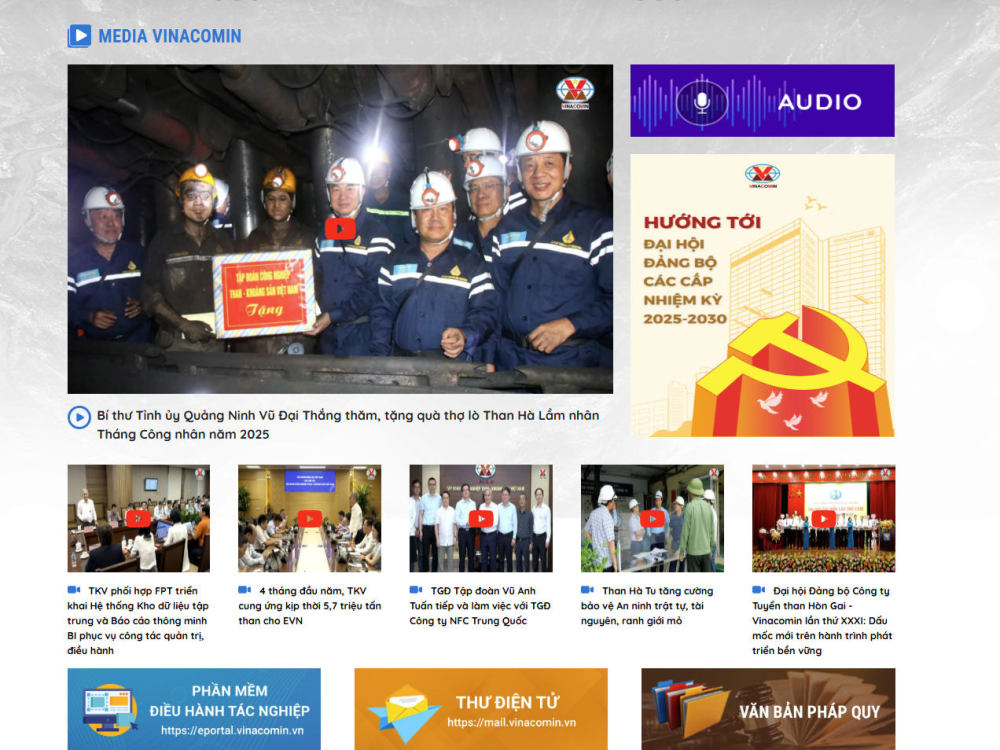This screenshot has height=750, width=1000.
Task: Play the main featured video of miners
Action: coord(340,228)
